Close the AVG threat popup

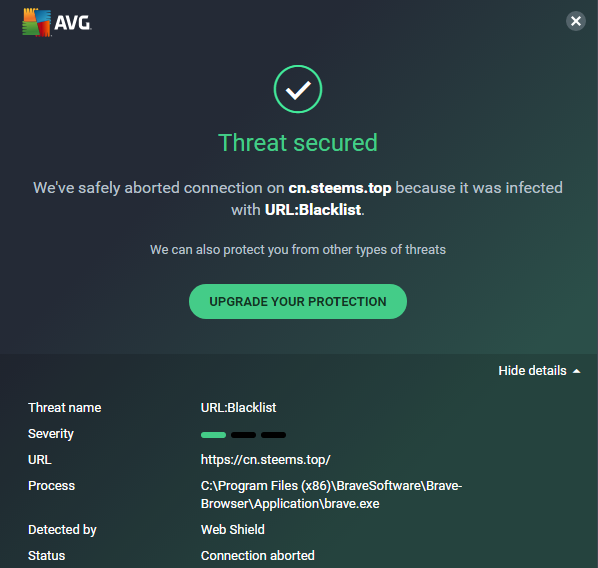pos(575,21)
